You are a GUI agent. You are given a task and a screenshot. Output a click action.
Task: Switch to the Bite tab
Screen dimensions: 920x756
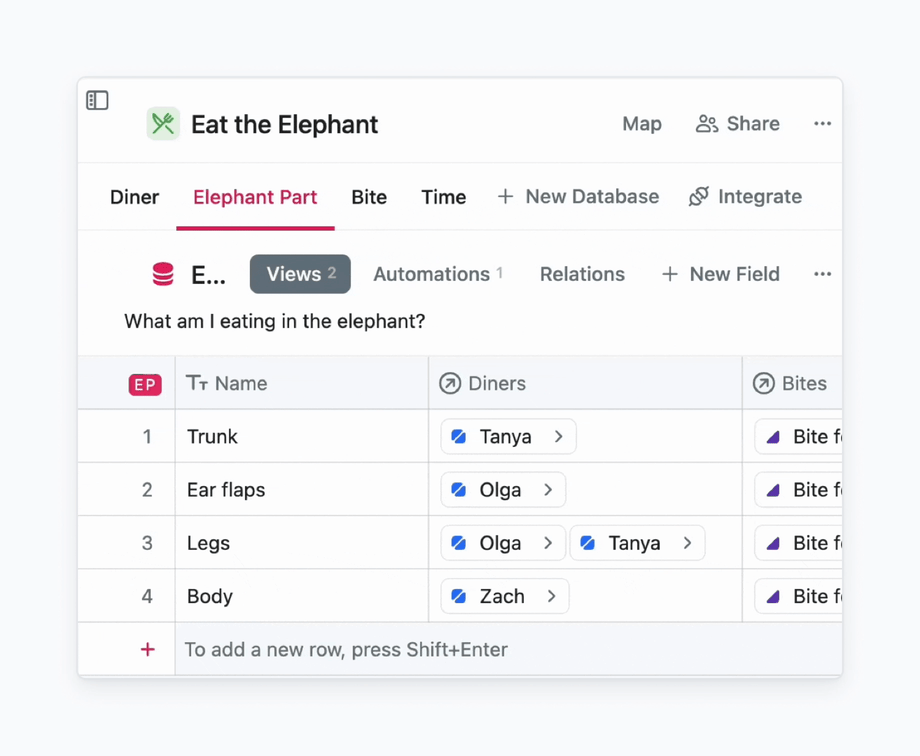coord(369,197)
